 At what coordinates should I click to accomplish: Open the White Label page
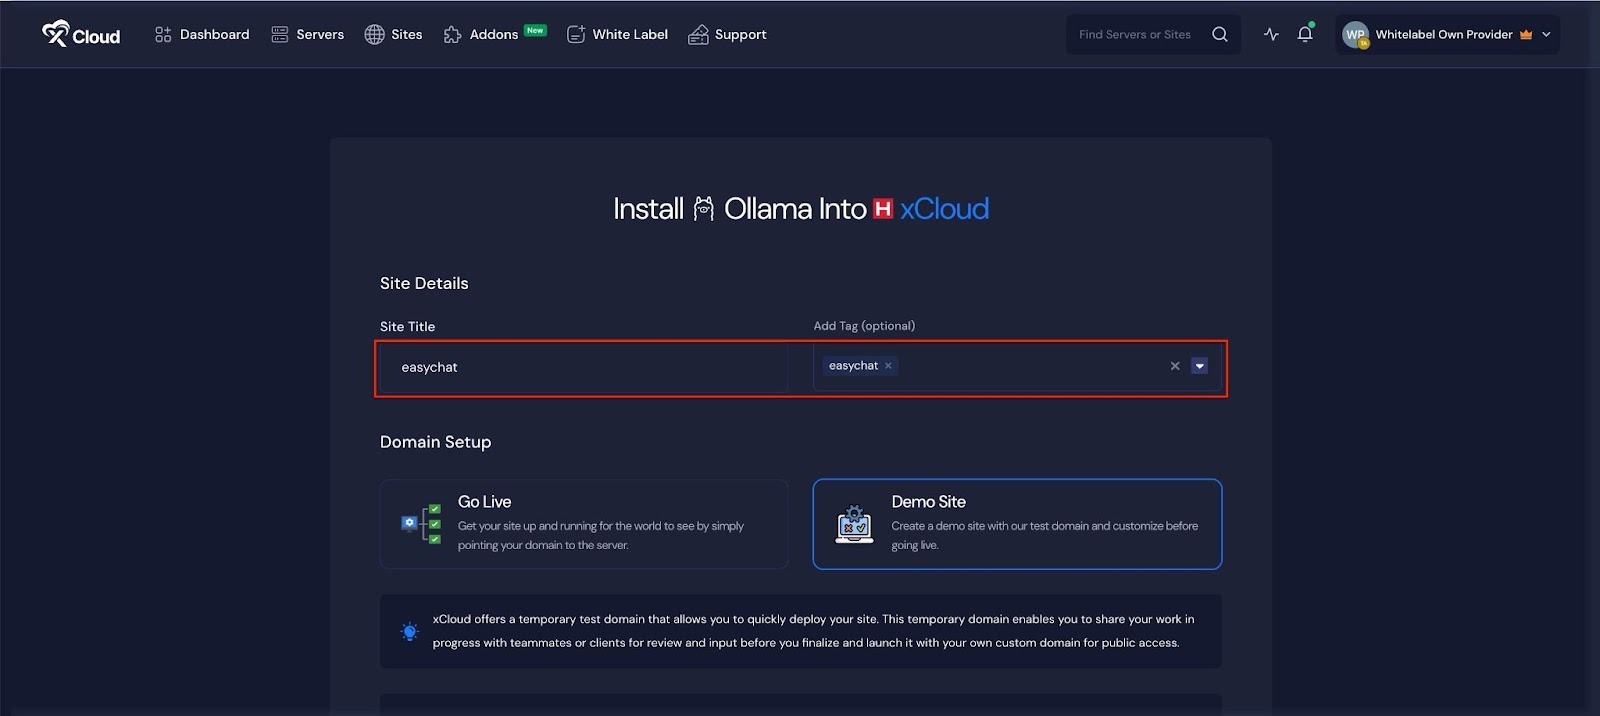tap(618, 34)
